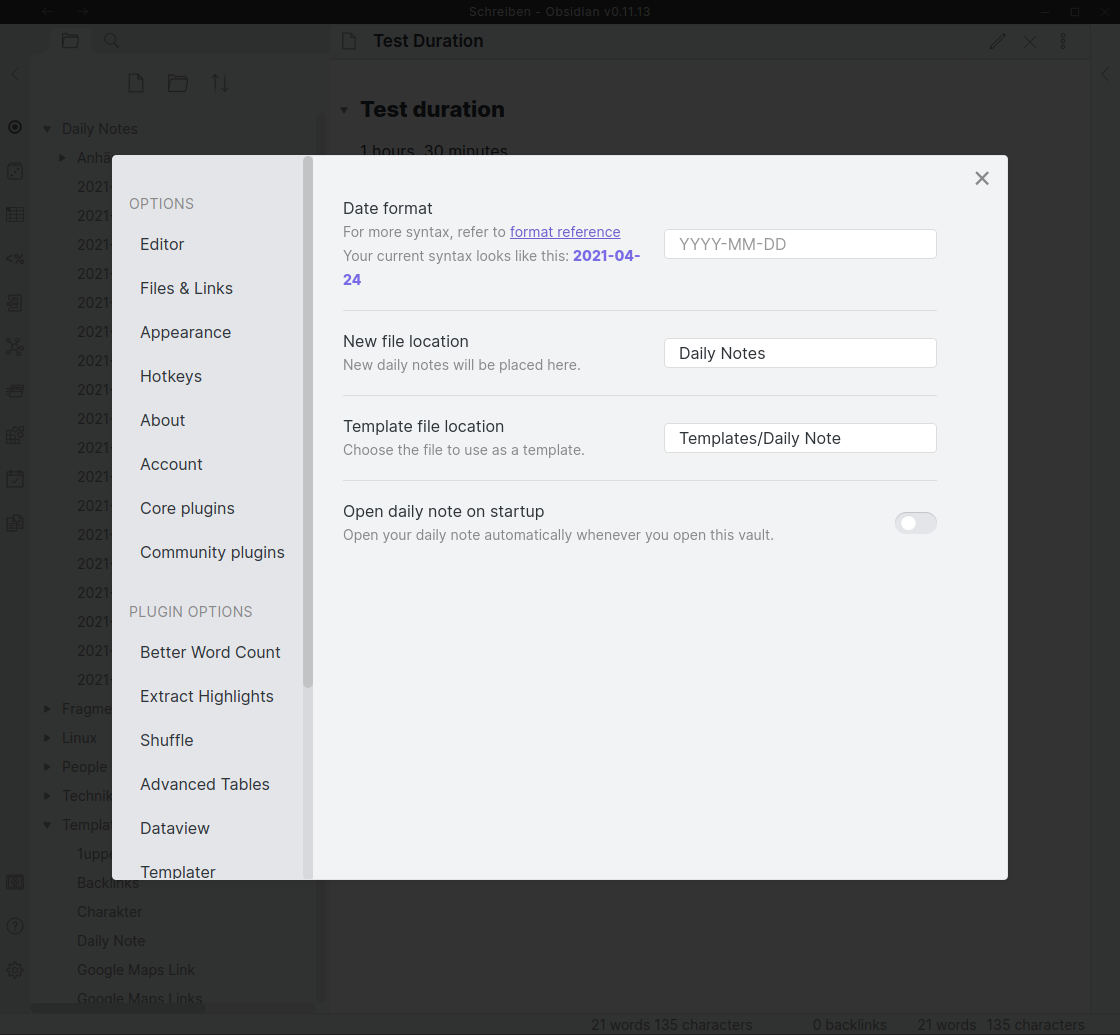Create a new note using the new-file icon

tap(136, 83)
